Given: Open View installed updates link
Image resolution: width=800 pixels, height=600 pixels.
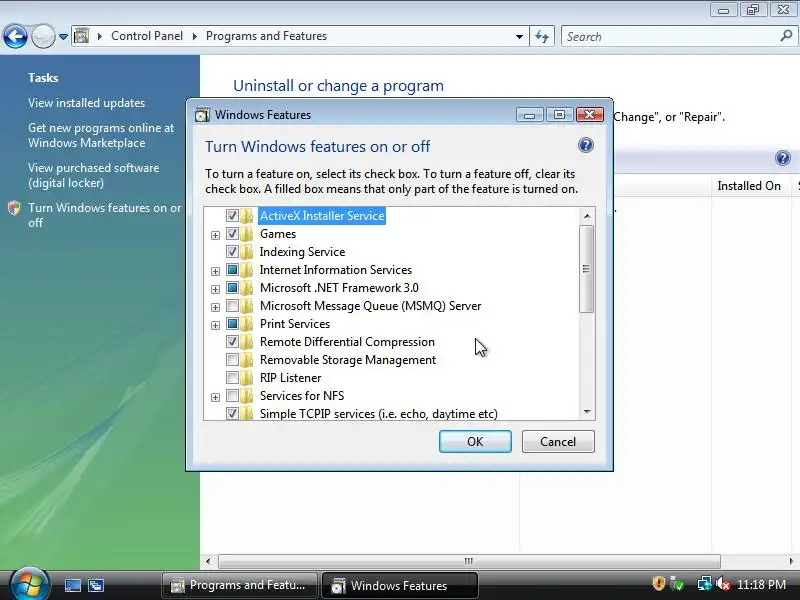Looking at the screenshot, I should click(86, 103).
